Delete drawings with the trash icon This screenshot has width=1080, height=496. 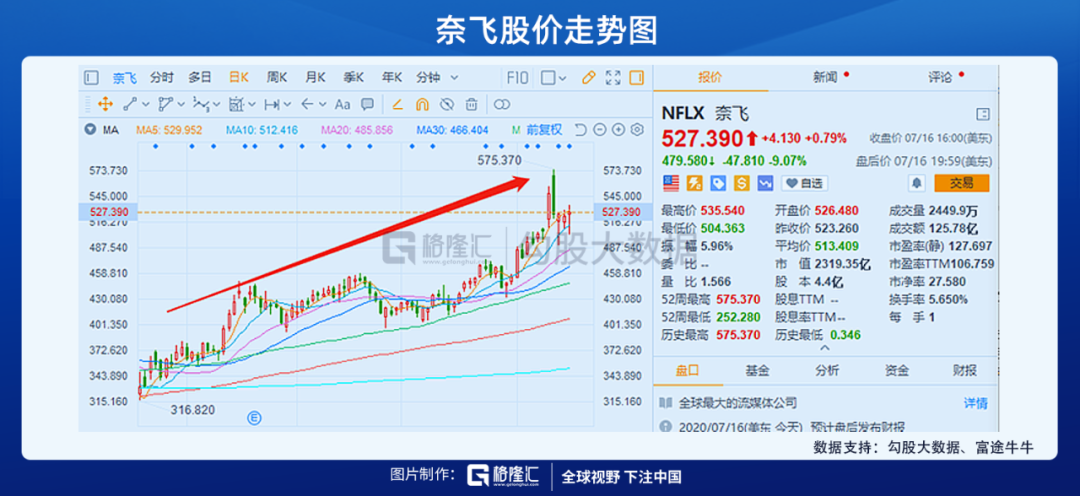(x=471, y=105)
